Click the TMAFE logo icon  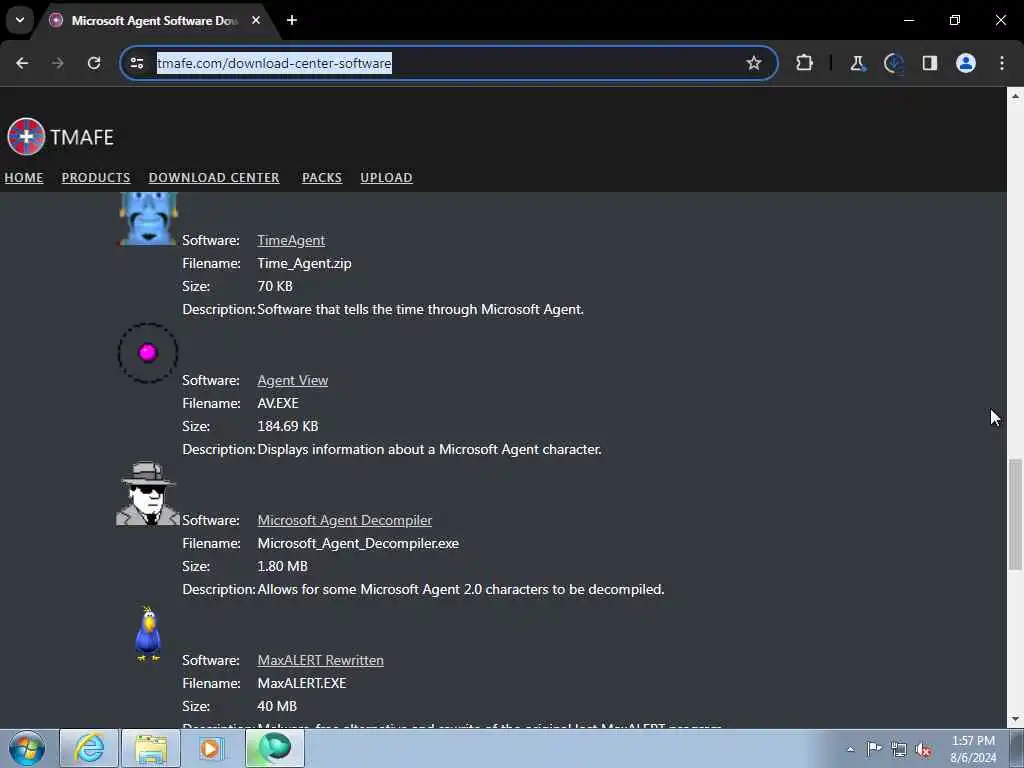point(26,136)
